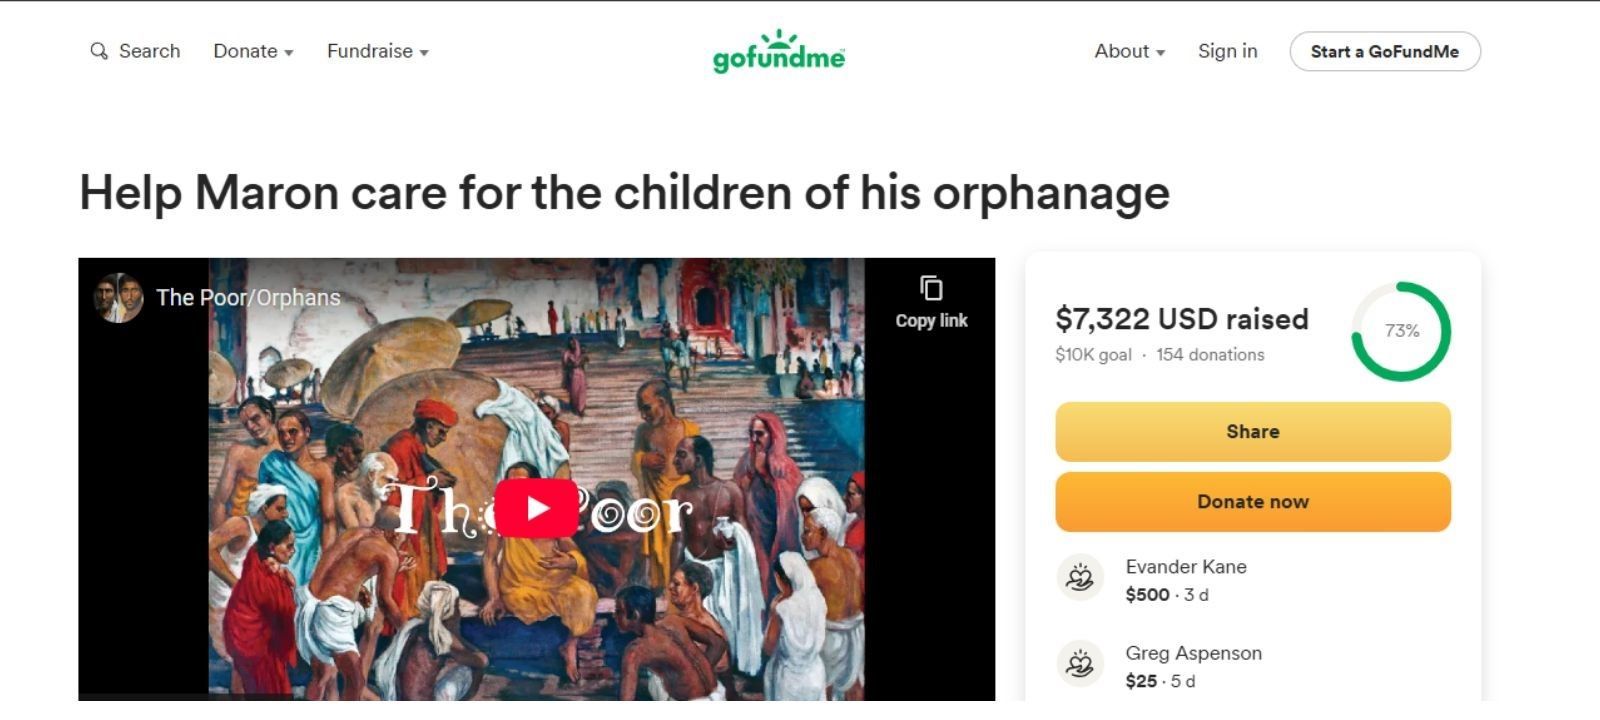1600x720 pixels.
Task: Click the Search text in navigation
Action: click(149, 51)
